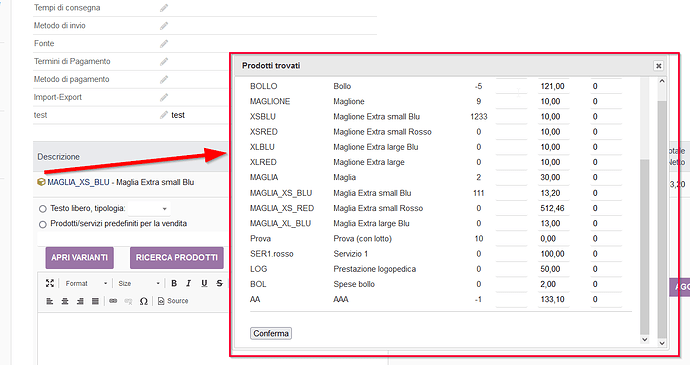Image resolution: width=690 pixels, height=365 pixels.
Task: Switch to Source view in editor
Action: (173, 301)
